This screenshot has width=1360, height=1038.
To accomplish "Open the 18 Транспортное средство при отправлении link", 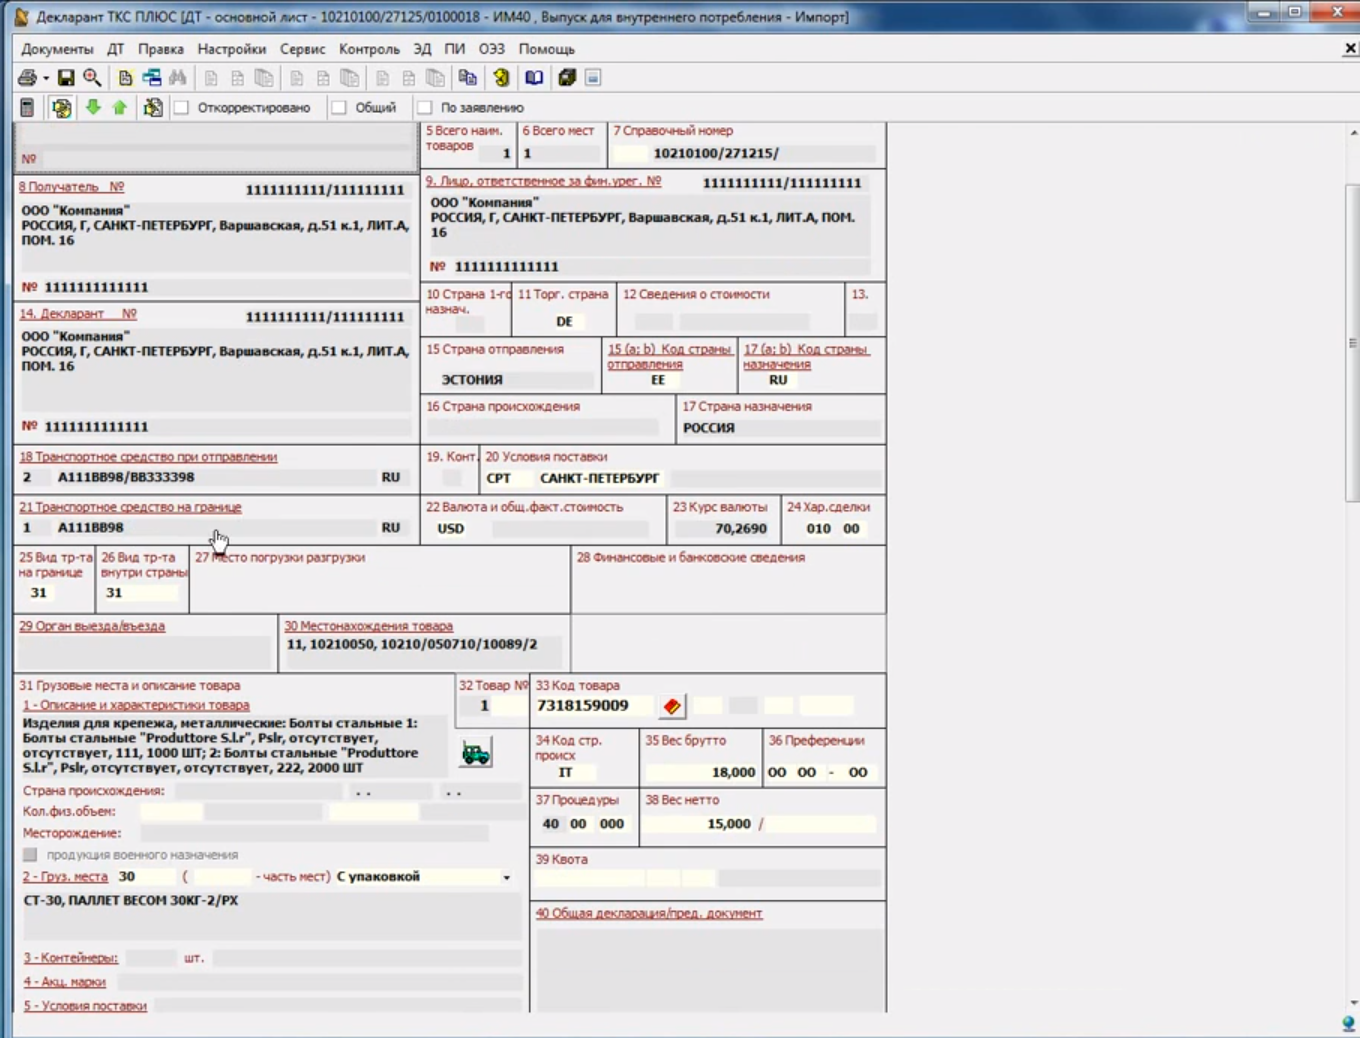I will click(x=148, y=457).
